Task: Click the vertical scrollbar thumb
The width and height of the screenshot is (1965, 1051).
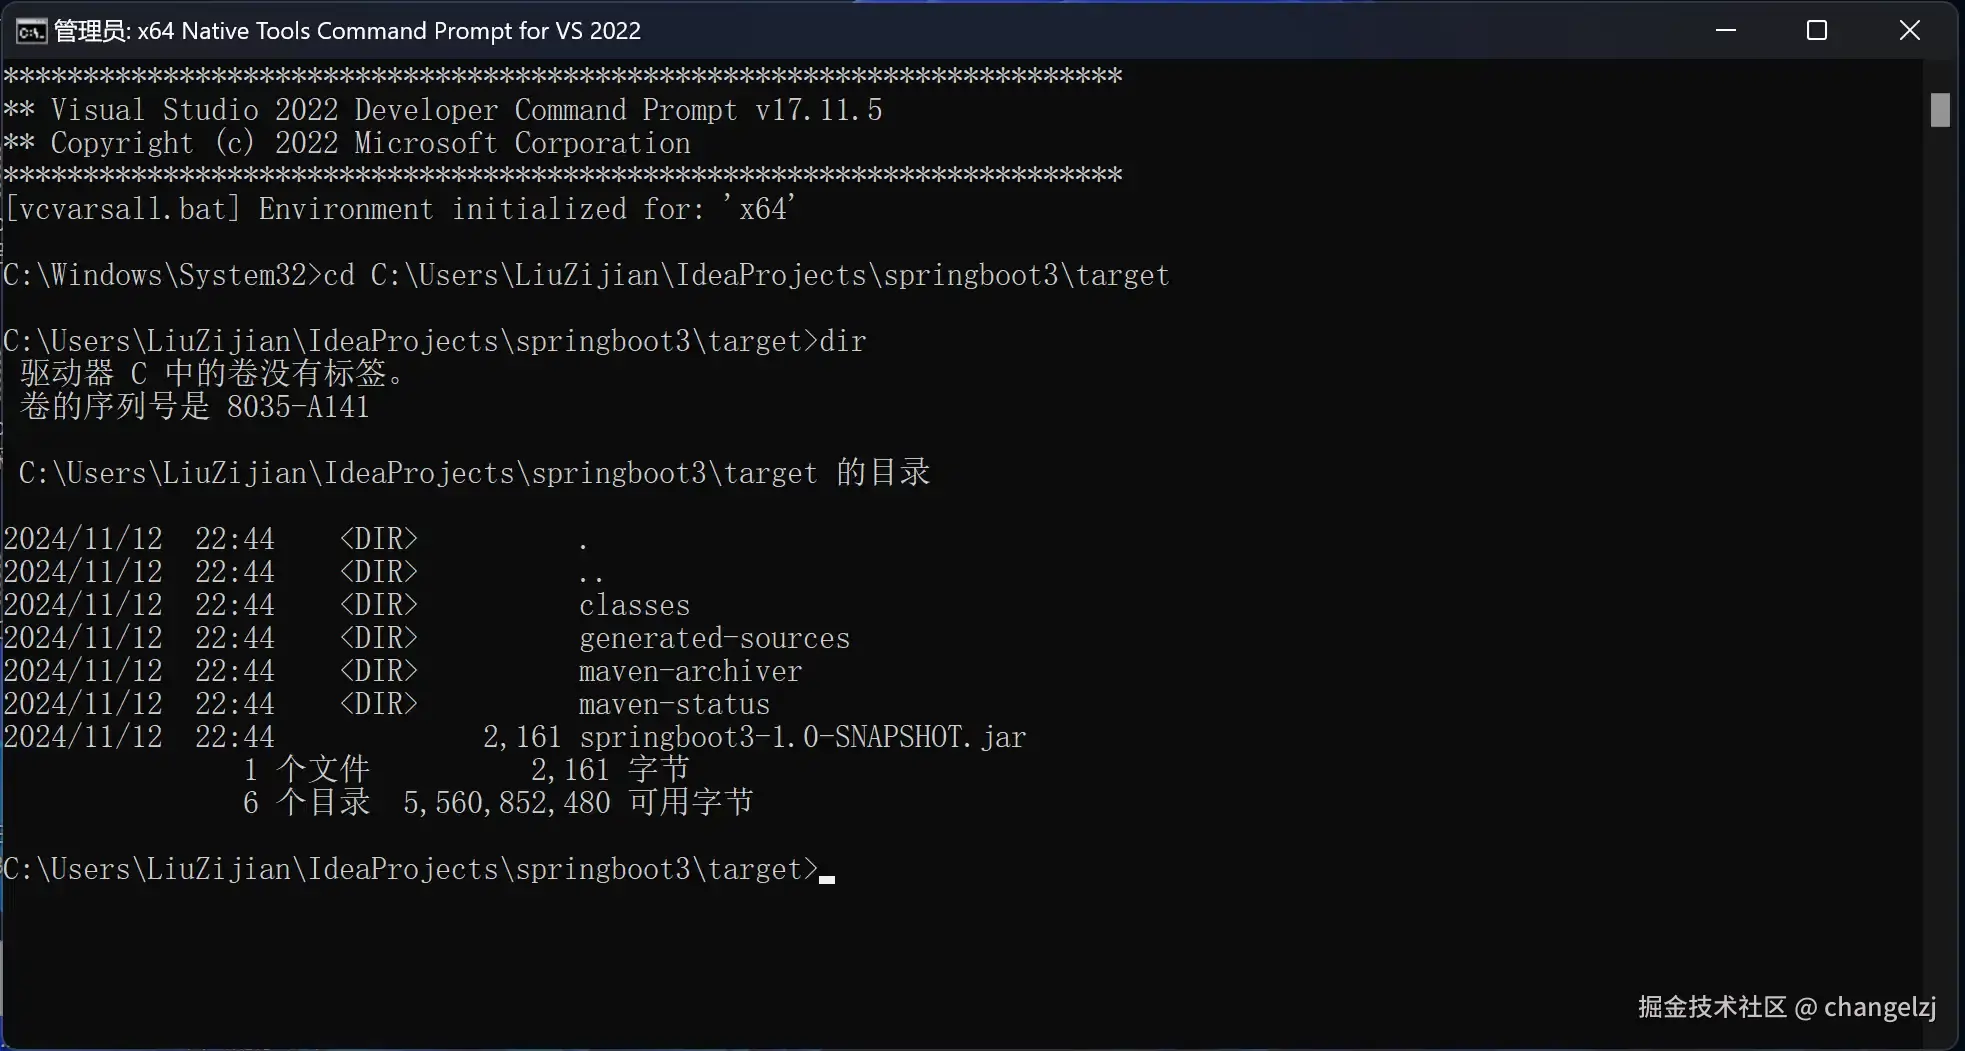Action: pyautogui.click(x=1940, y=110)
